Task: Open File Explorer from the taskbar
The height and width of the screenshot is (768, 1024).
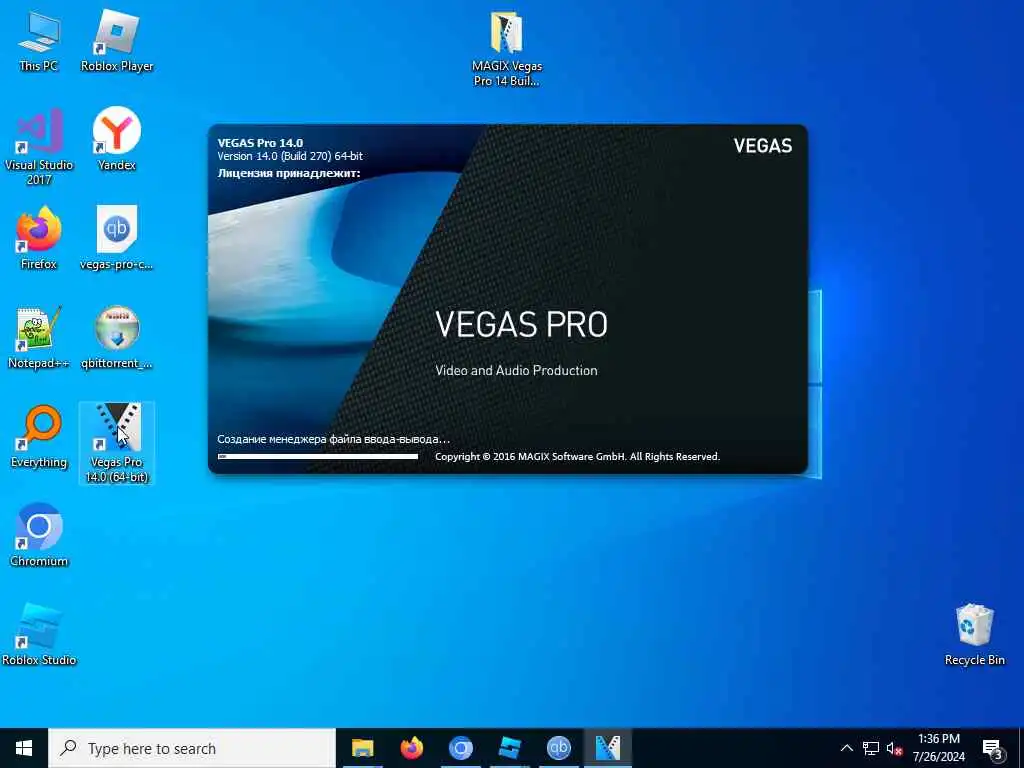Action: 362,748
